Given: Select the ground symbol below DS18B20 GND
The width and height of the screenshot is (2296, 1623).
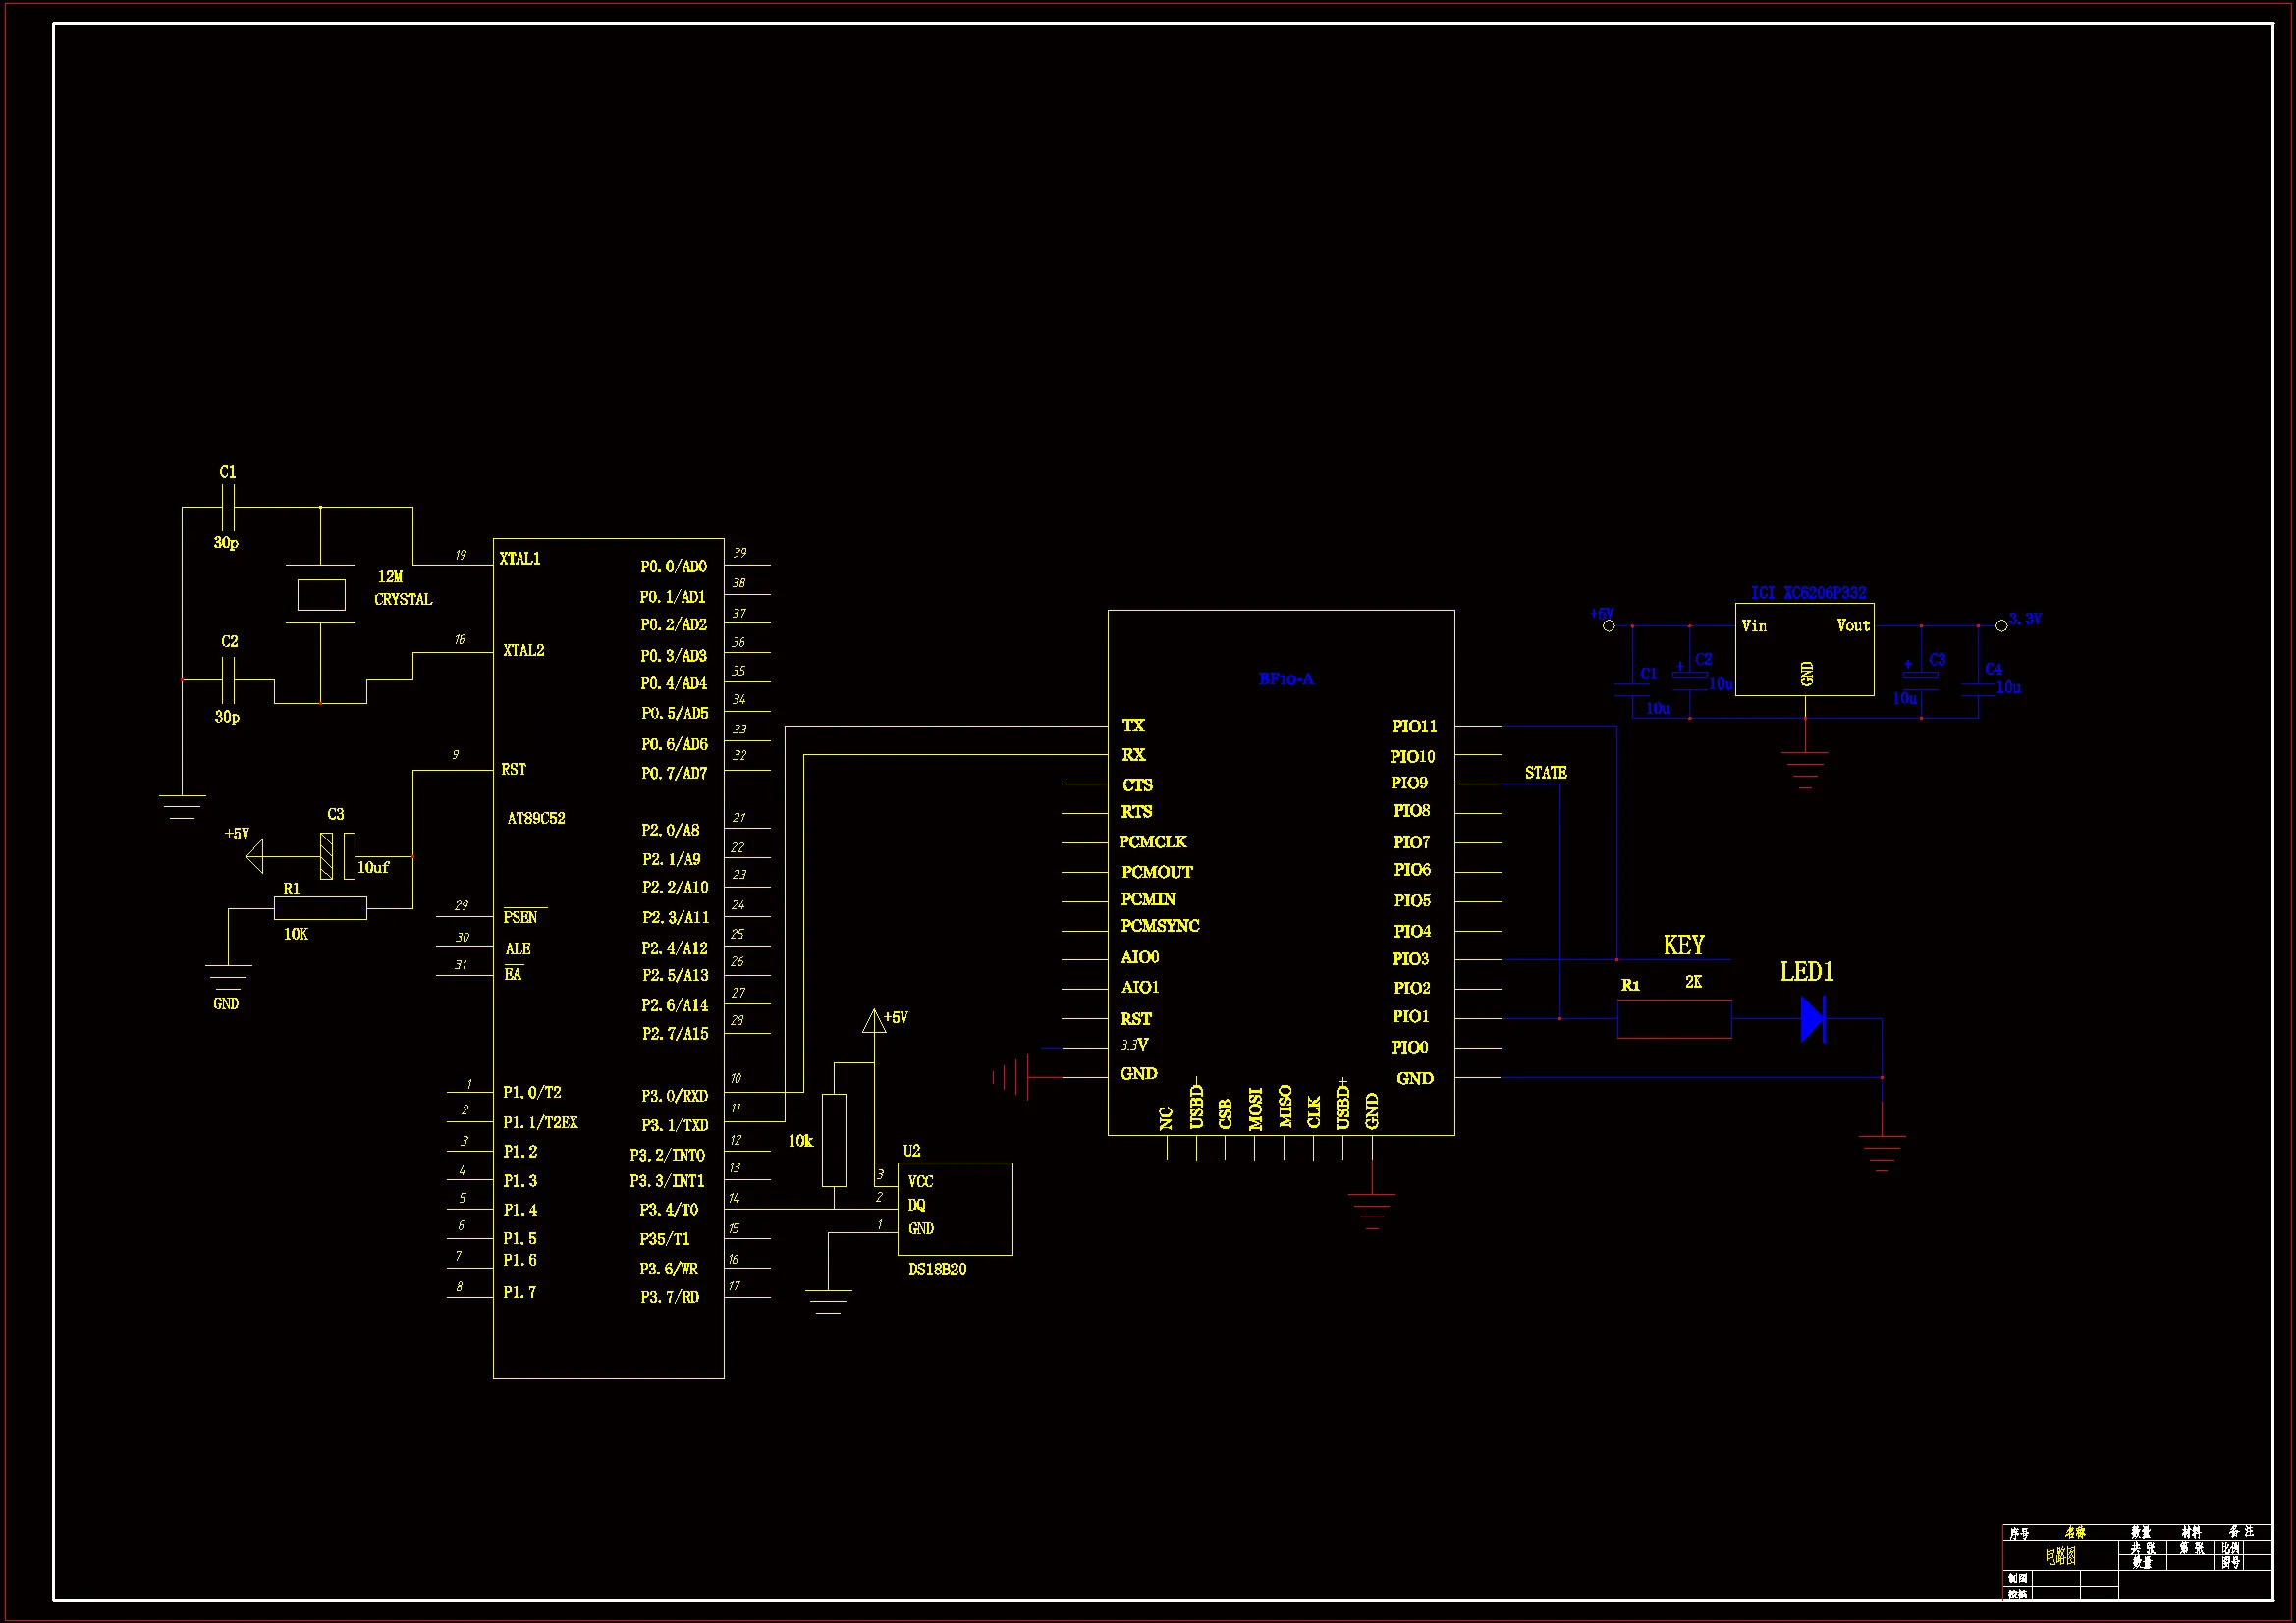Looking at the screenshot, I should click(x=828, y=1300).
